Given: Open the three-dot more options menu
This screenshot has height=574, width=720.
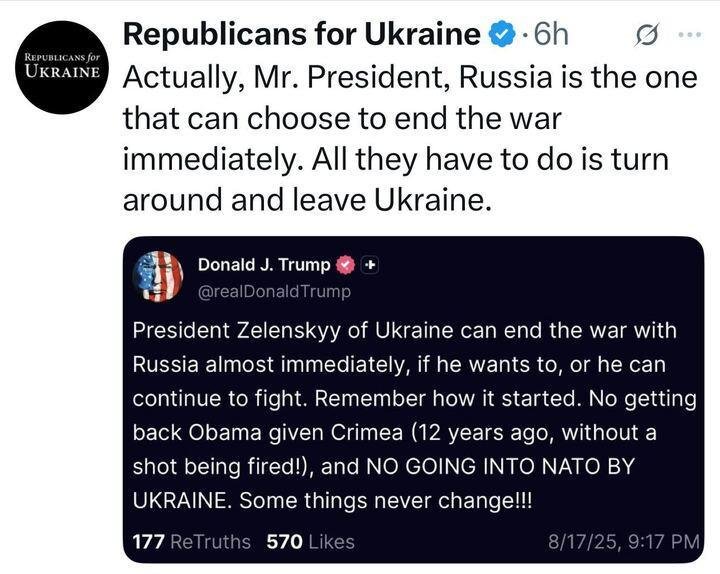Looking at the screenshot, I should 689,36.
